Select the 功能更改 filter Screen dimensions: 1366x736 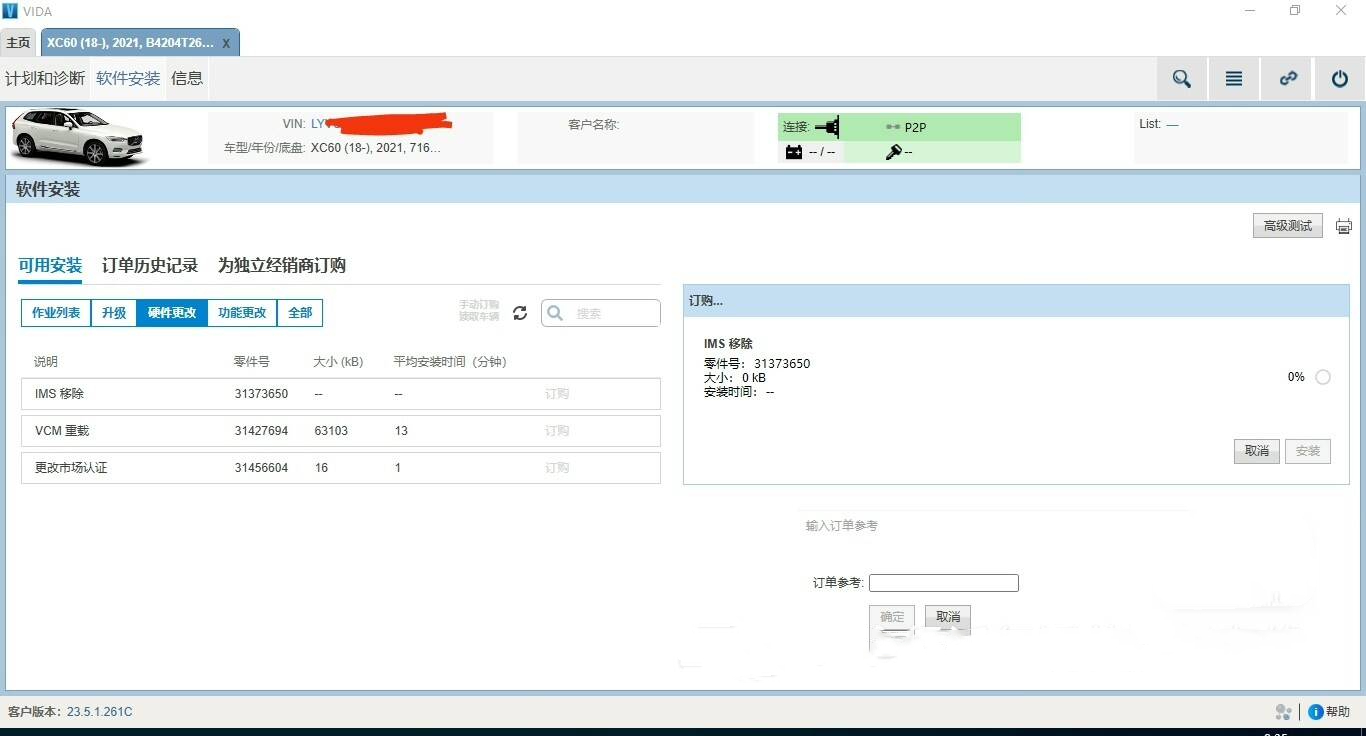coord(242,313)
